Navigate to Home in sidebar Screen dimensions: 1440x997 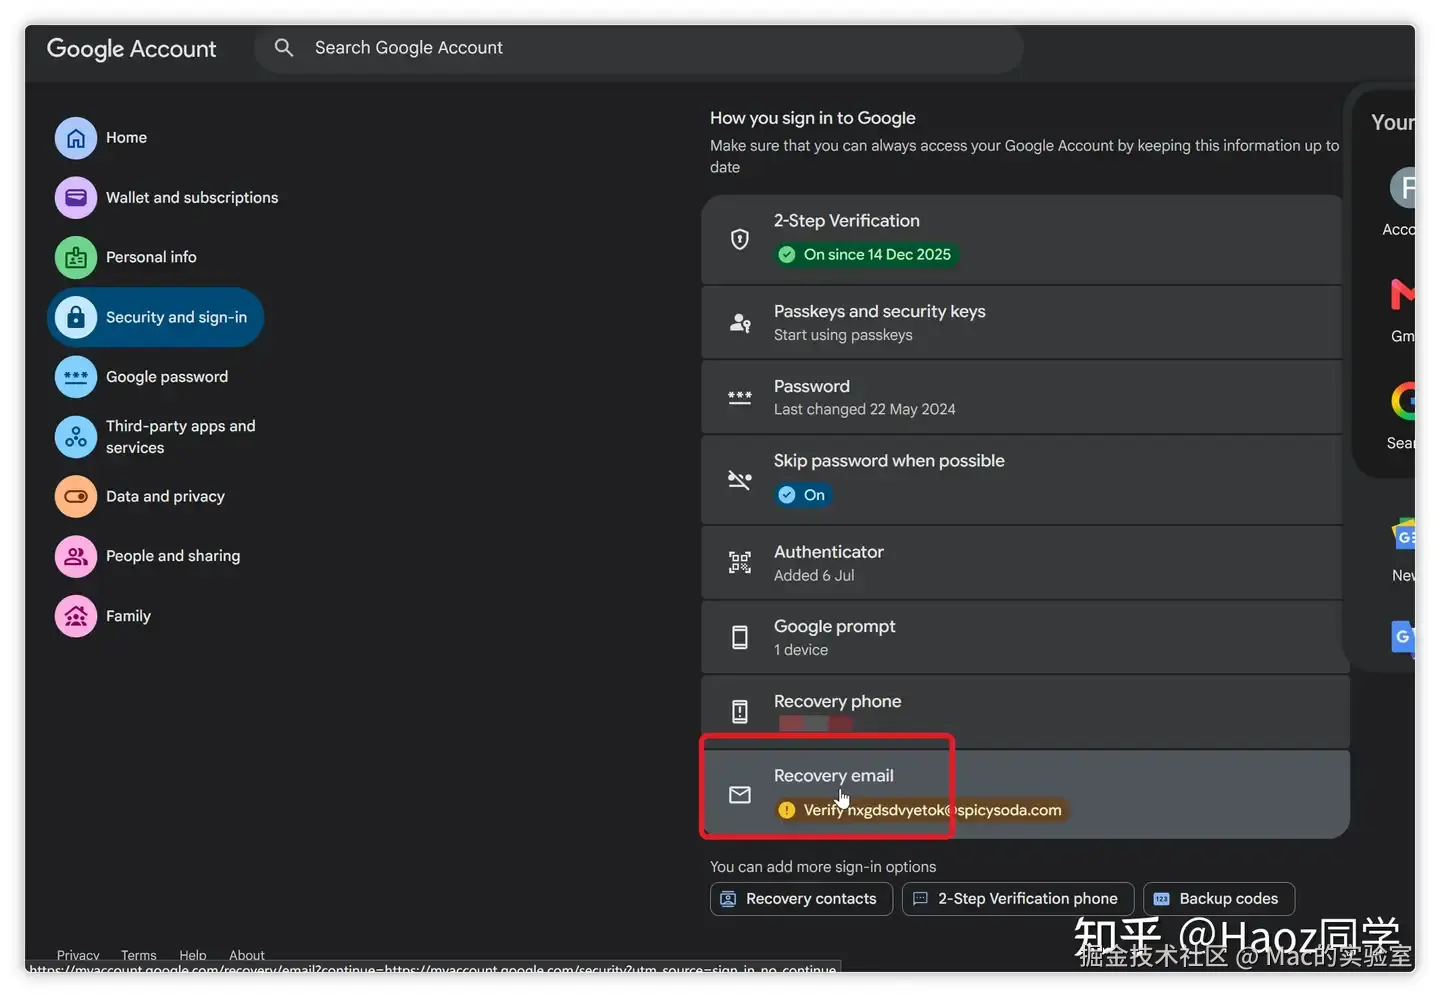(x=126, y=138)
